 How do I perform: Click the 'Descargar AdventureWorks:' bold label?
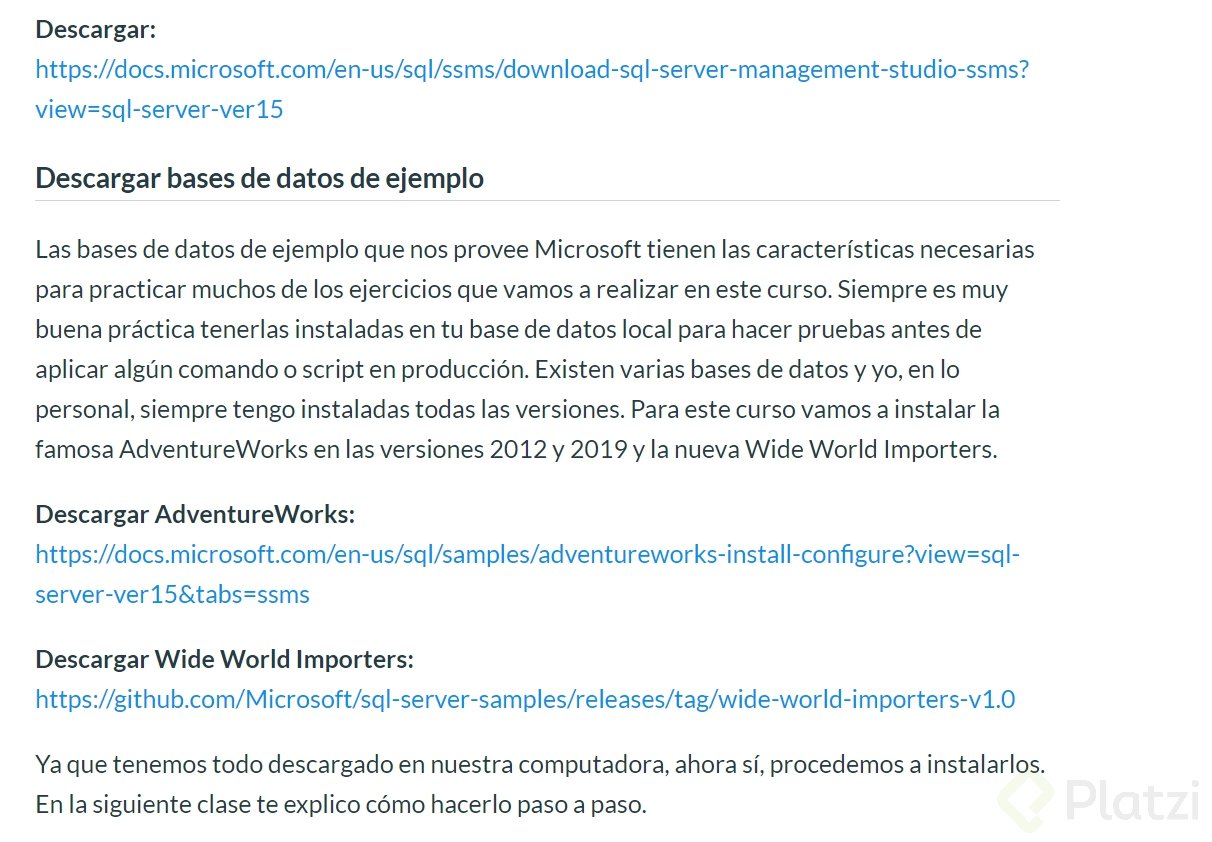(x=195, y=514)
